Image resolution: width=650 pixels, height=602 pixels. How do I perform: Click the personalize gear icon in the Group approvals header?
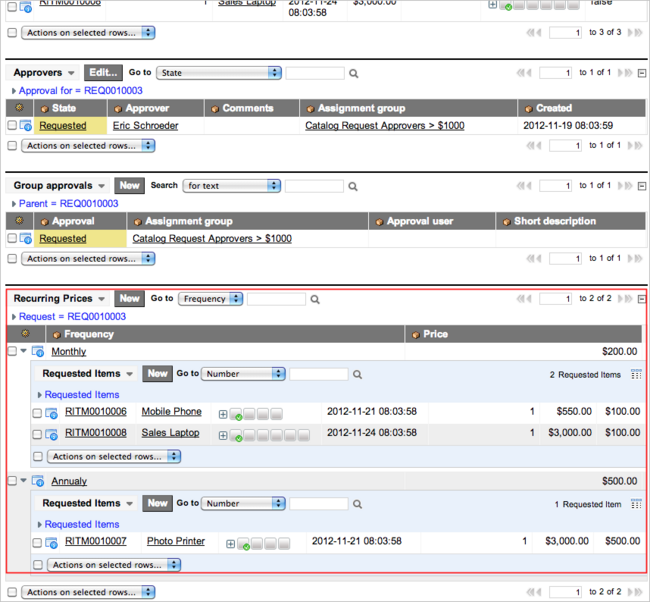19,221
